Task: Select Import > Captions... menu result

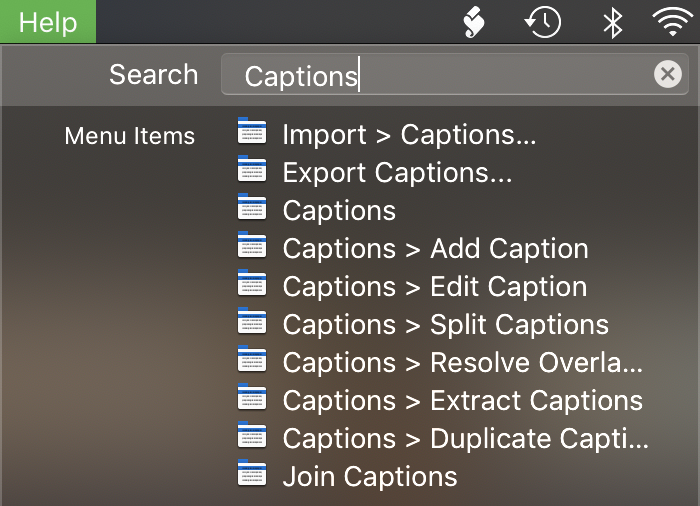Action: 409,135
